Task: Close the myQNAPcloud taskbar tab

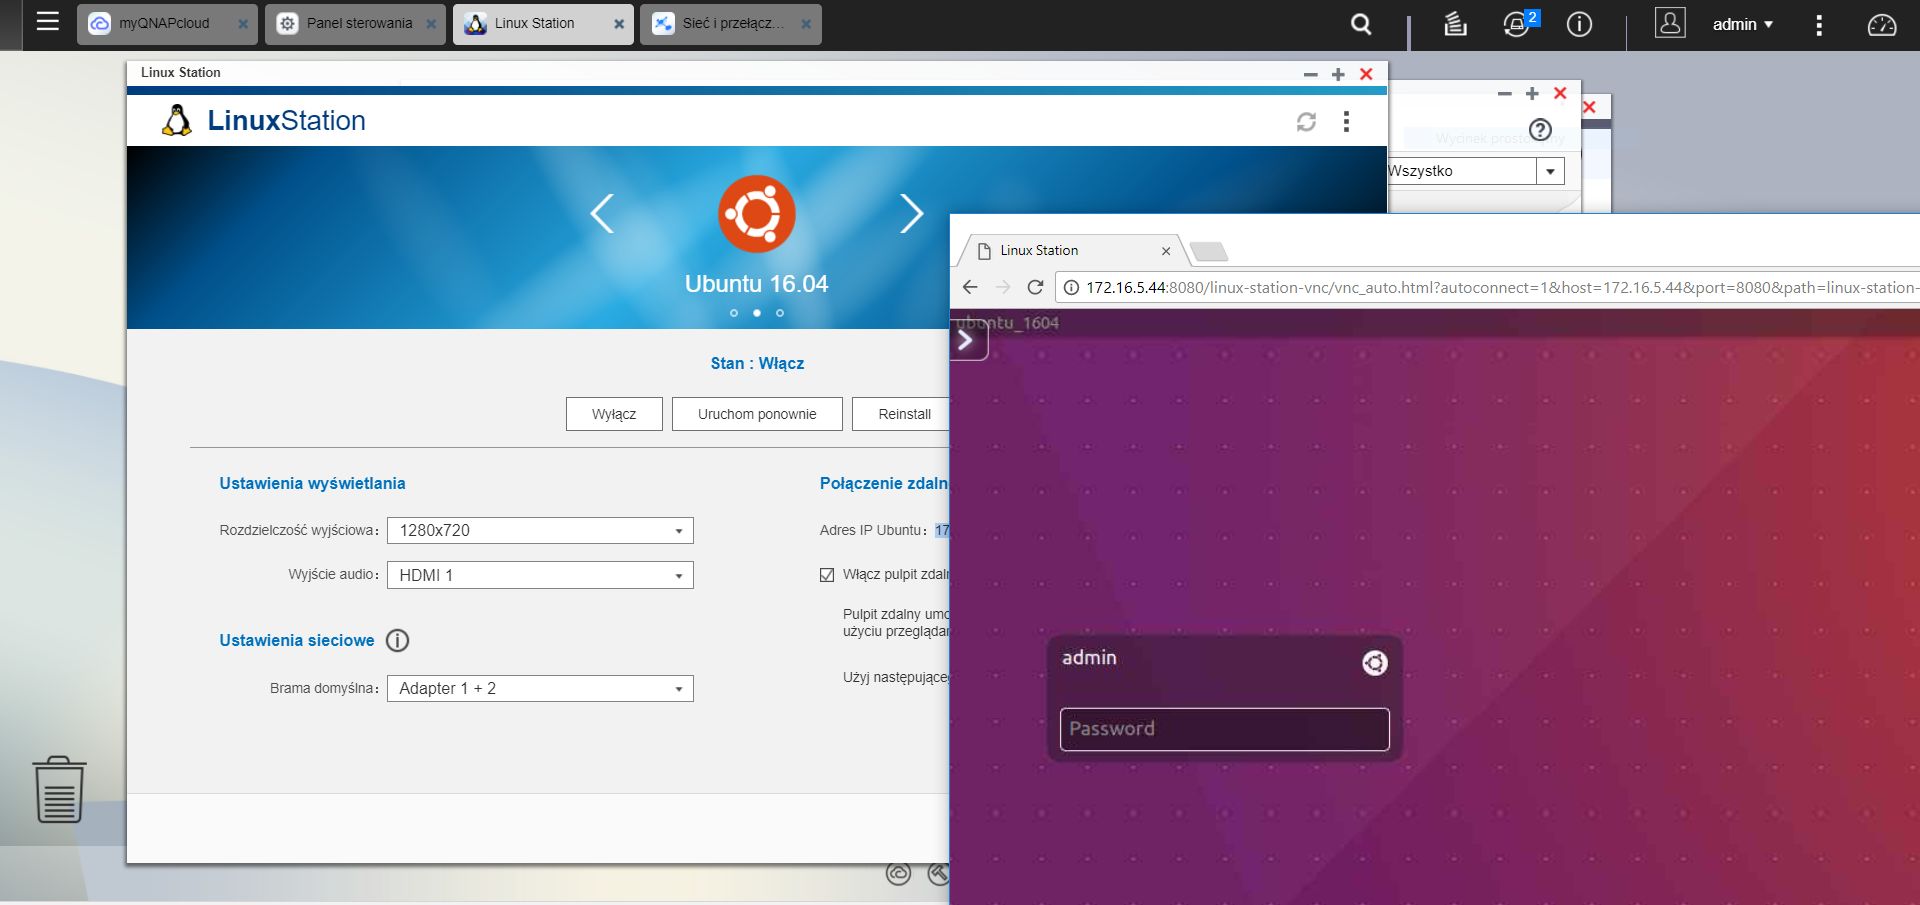Action: (x=242, y=24)
